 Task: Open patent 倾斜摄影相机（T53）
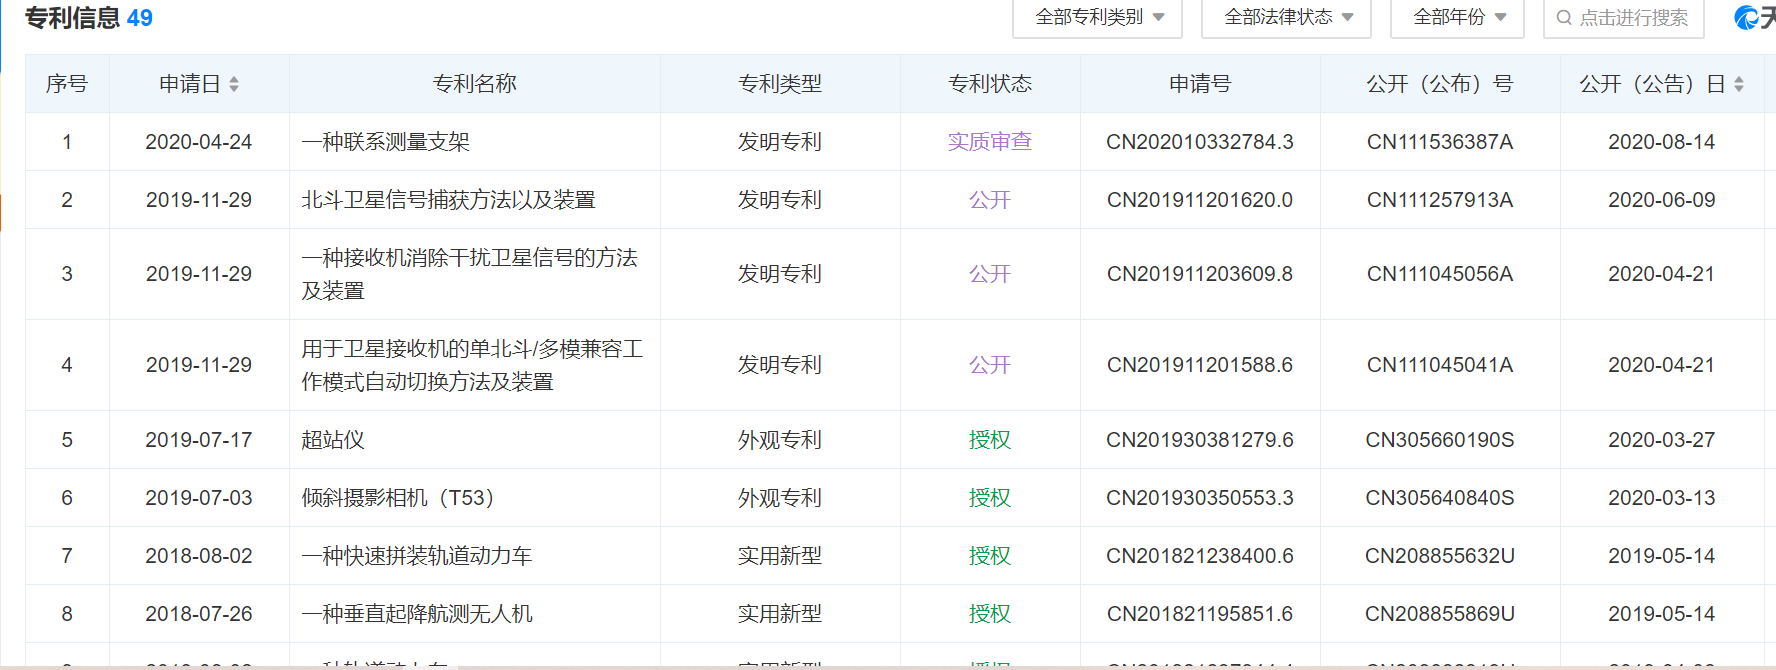398,498
